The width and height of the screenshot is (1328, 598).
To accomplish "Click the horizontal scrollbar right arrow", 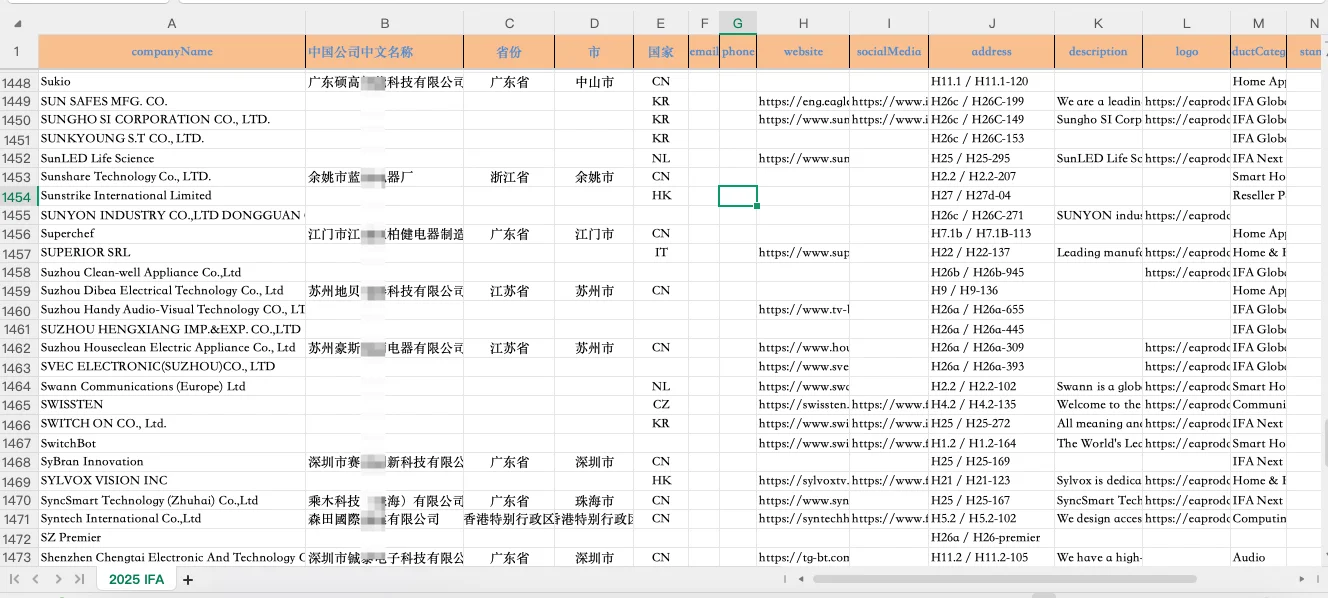I will tap(1302, 578).
